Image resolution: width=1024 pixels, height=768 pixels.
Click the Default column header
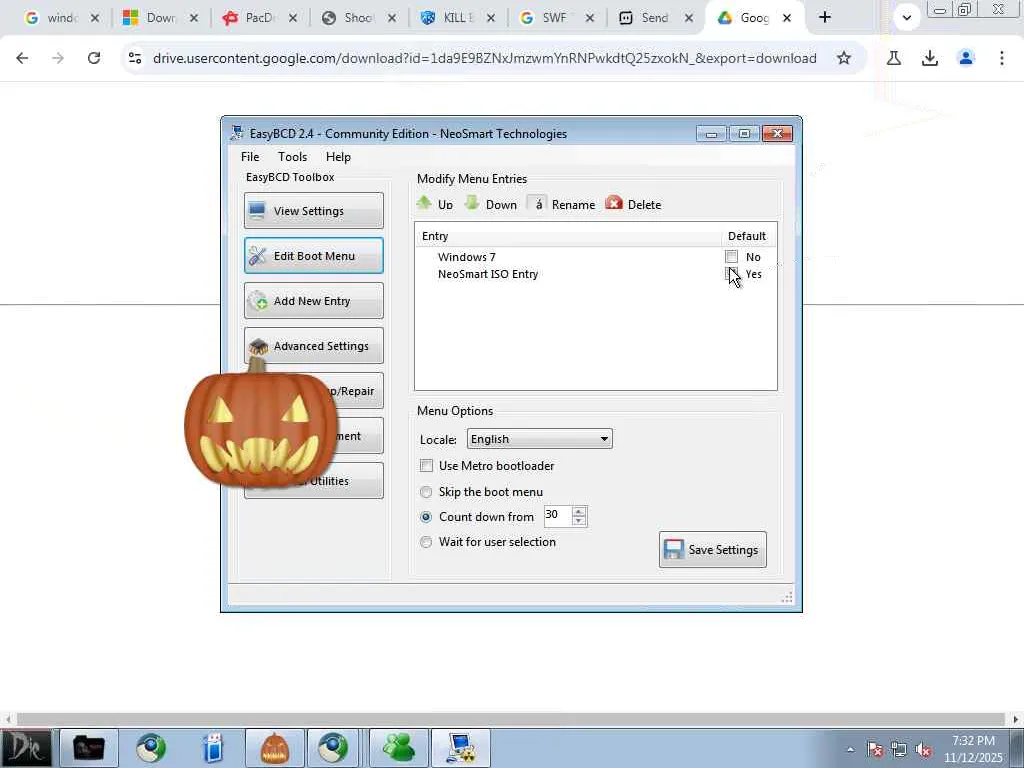(x=747, y=236)
